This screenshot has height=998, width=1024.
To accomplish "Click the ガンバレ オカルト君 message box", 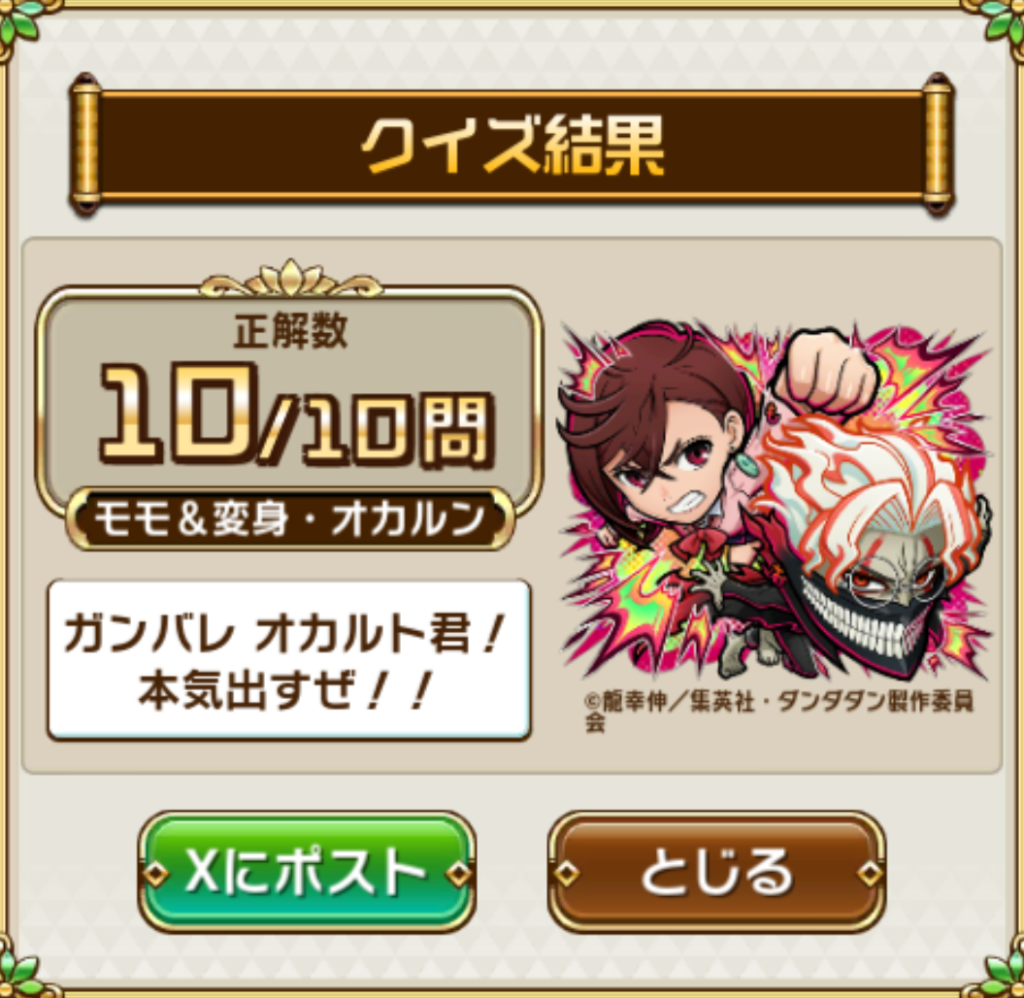I will [x=289, y=660].
